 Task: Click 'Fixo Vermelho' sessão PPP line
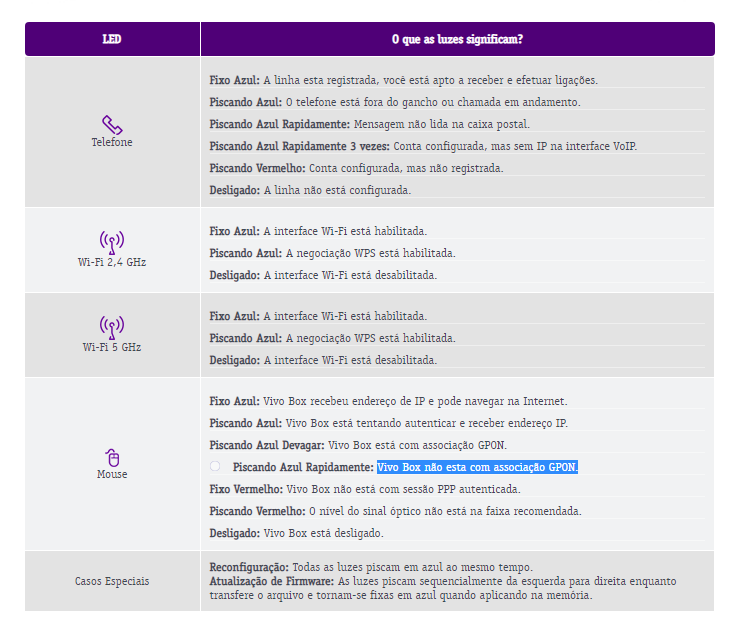[x=365, y=489]
